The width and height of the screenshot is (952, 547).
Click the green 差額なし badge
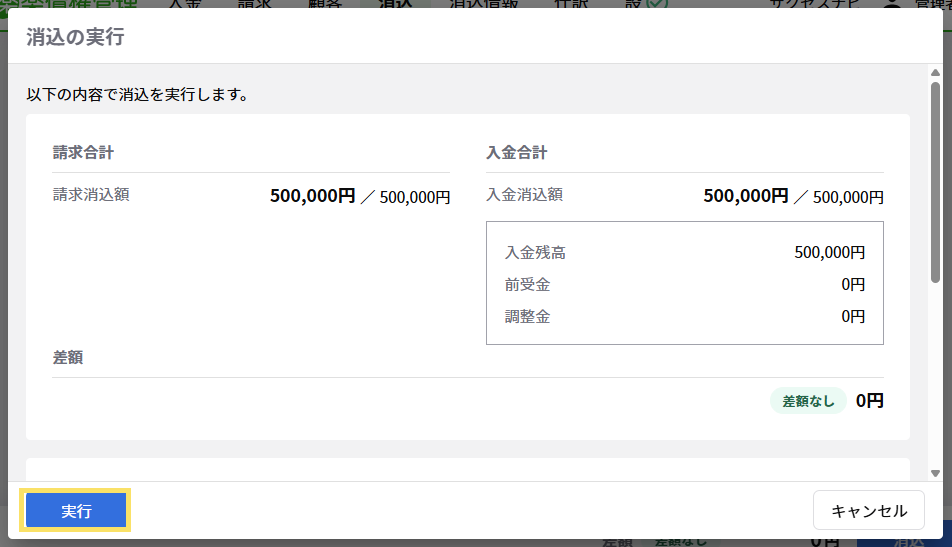808,401
